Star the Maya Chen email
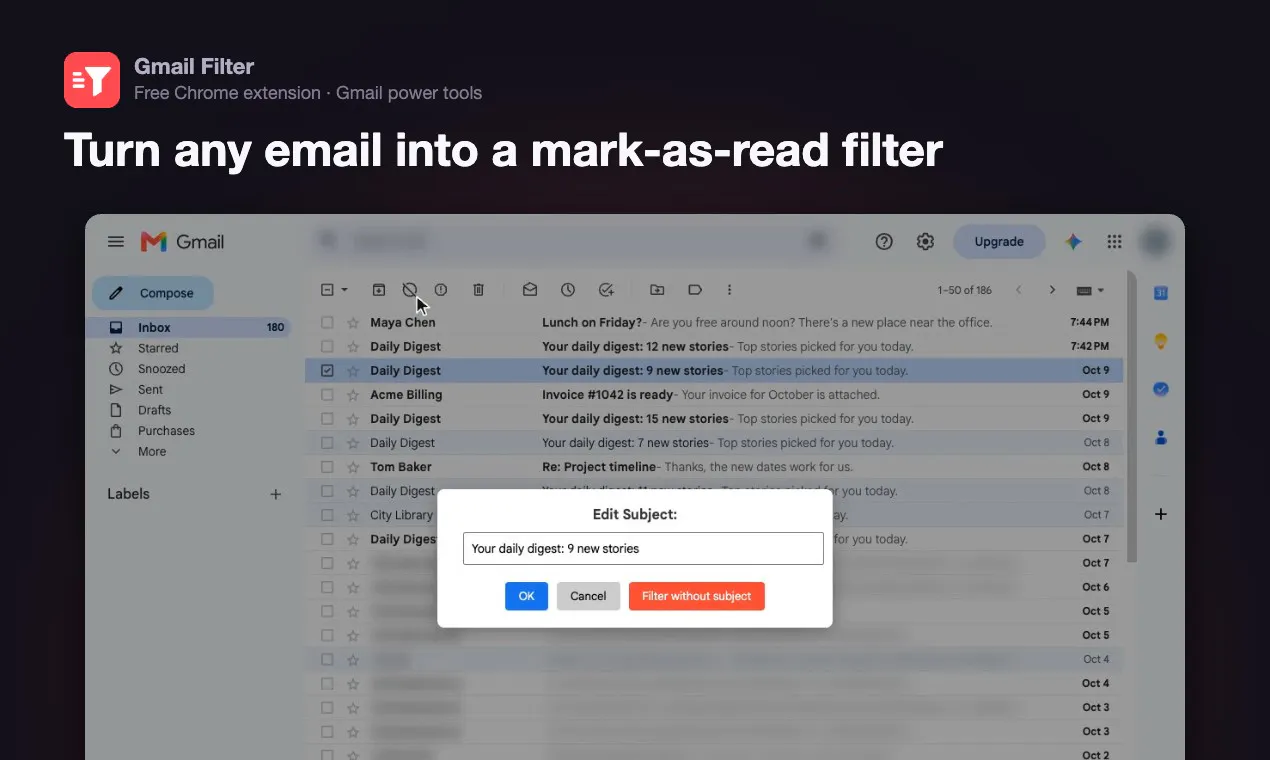Viewport: 1270px width, 760px height. click(x=352, y=323)
